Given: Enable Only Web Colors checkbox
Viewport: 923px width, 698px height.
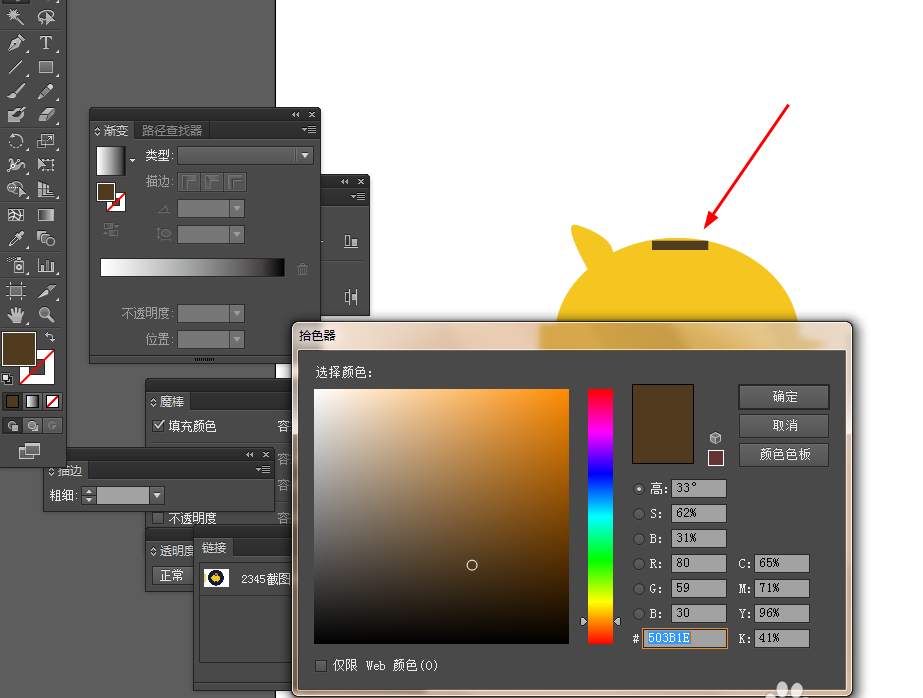Looking at the screenshot, I should coord(321,666).
